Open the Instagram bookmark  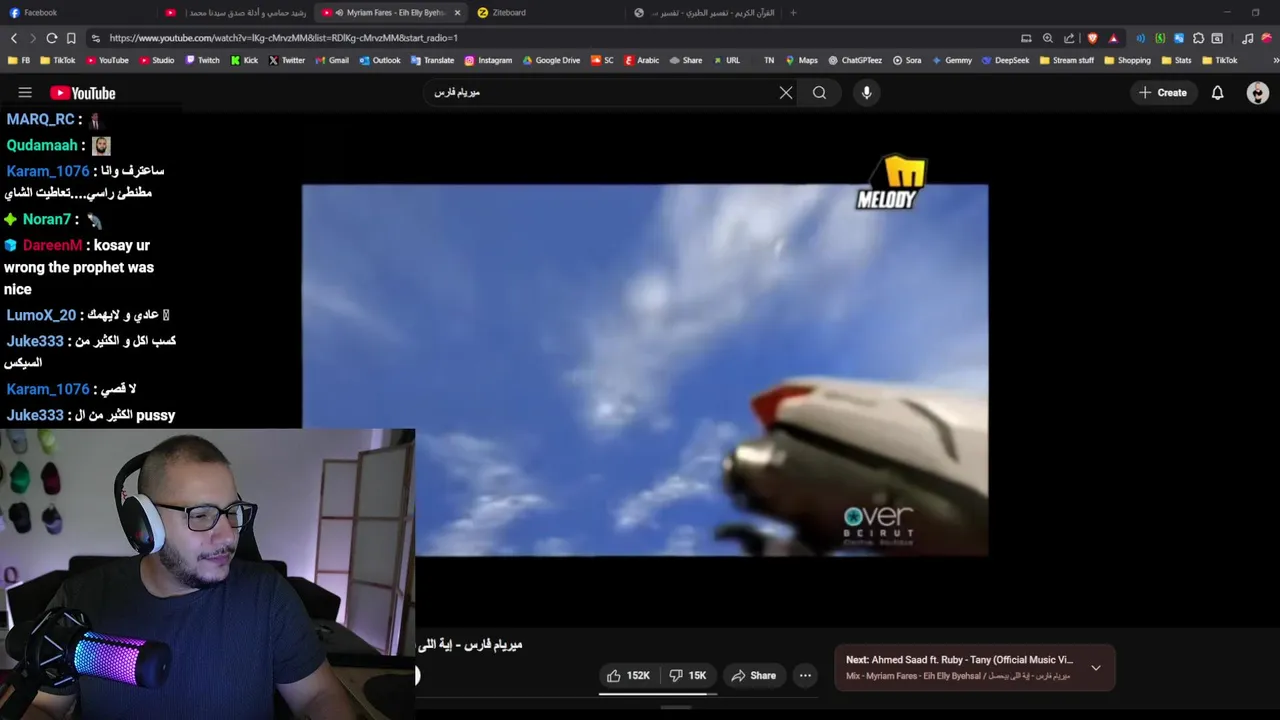pos(488,60)
